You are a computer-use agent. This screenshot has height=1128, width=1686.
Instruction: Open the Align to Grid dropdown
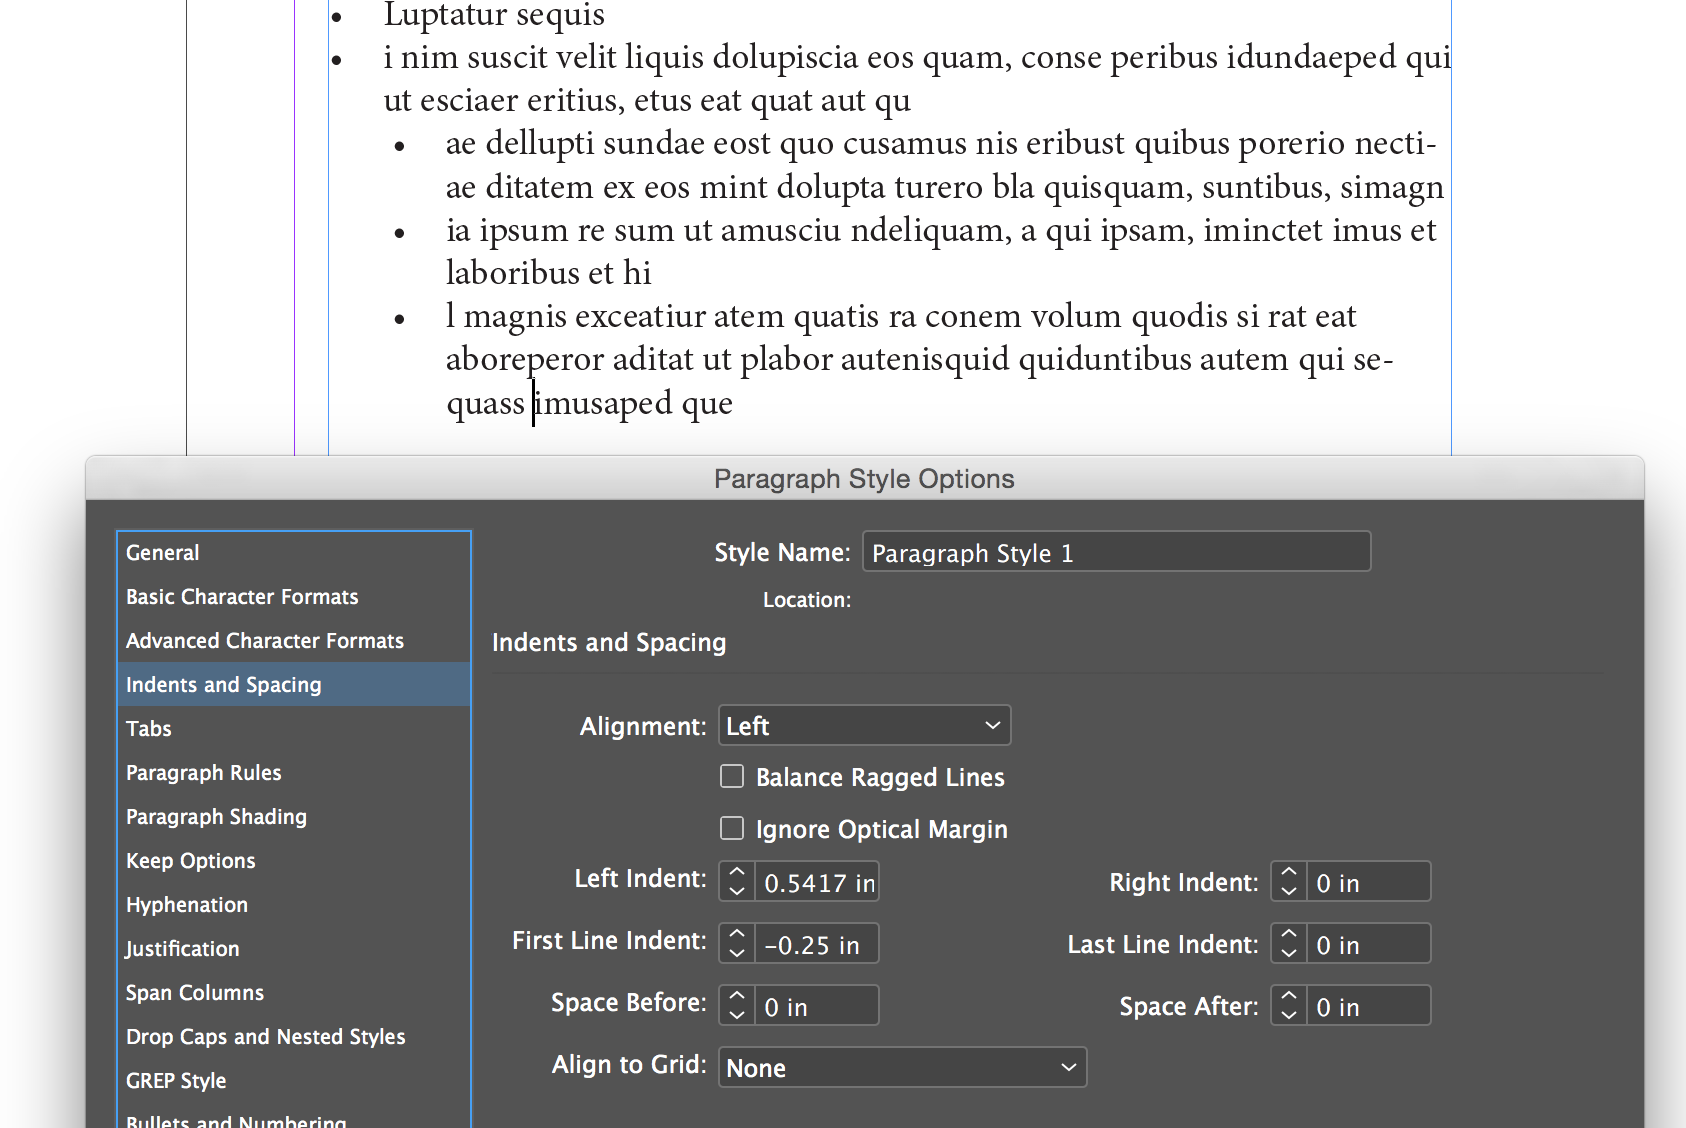point(901,1067)
